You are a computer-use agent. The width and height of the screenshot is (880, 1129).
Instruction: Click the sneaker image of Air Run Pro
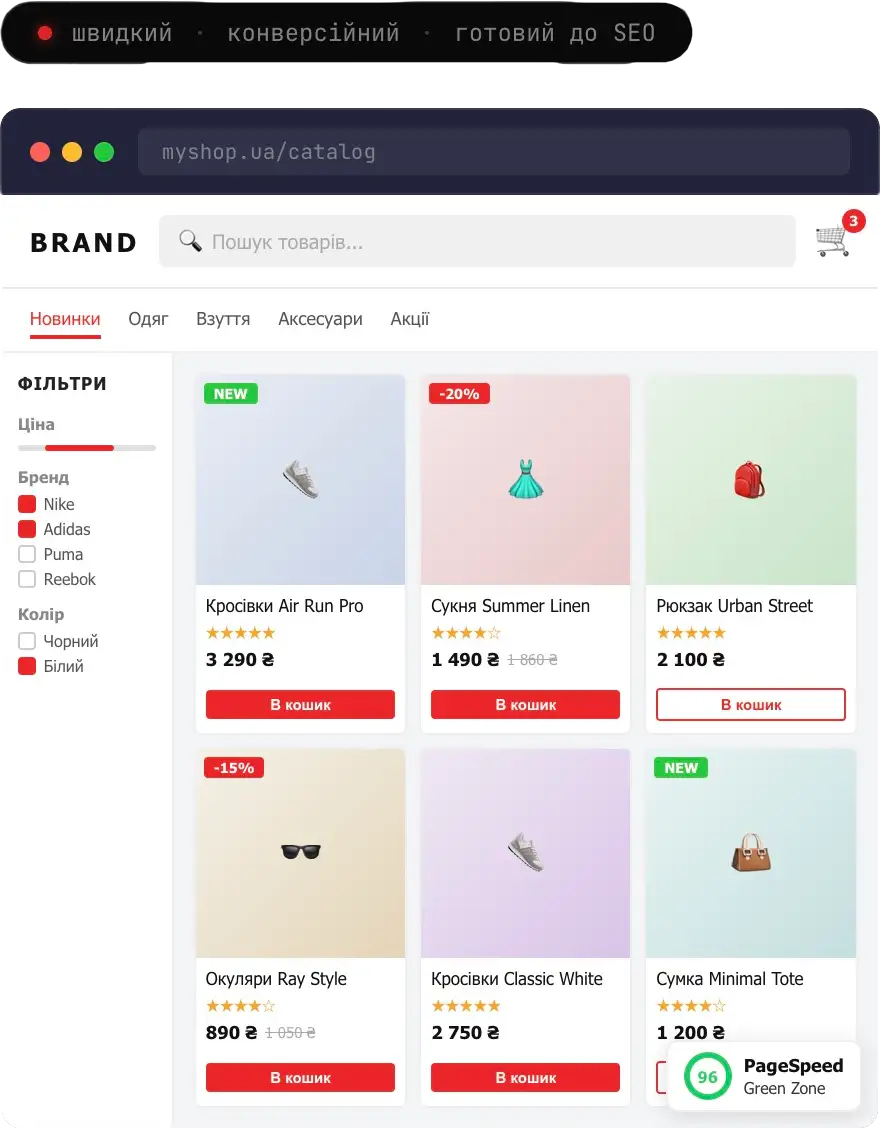click(x=301, y=480)
